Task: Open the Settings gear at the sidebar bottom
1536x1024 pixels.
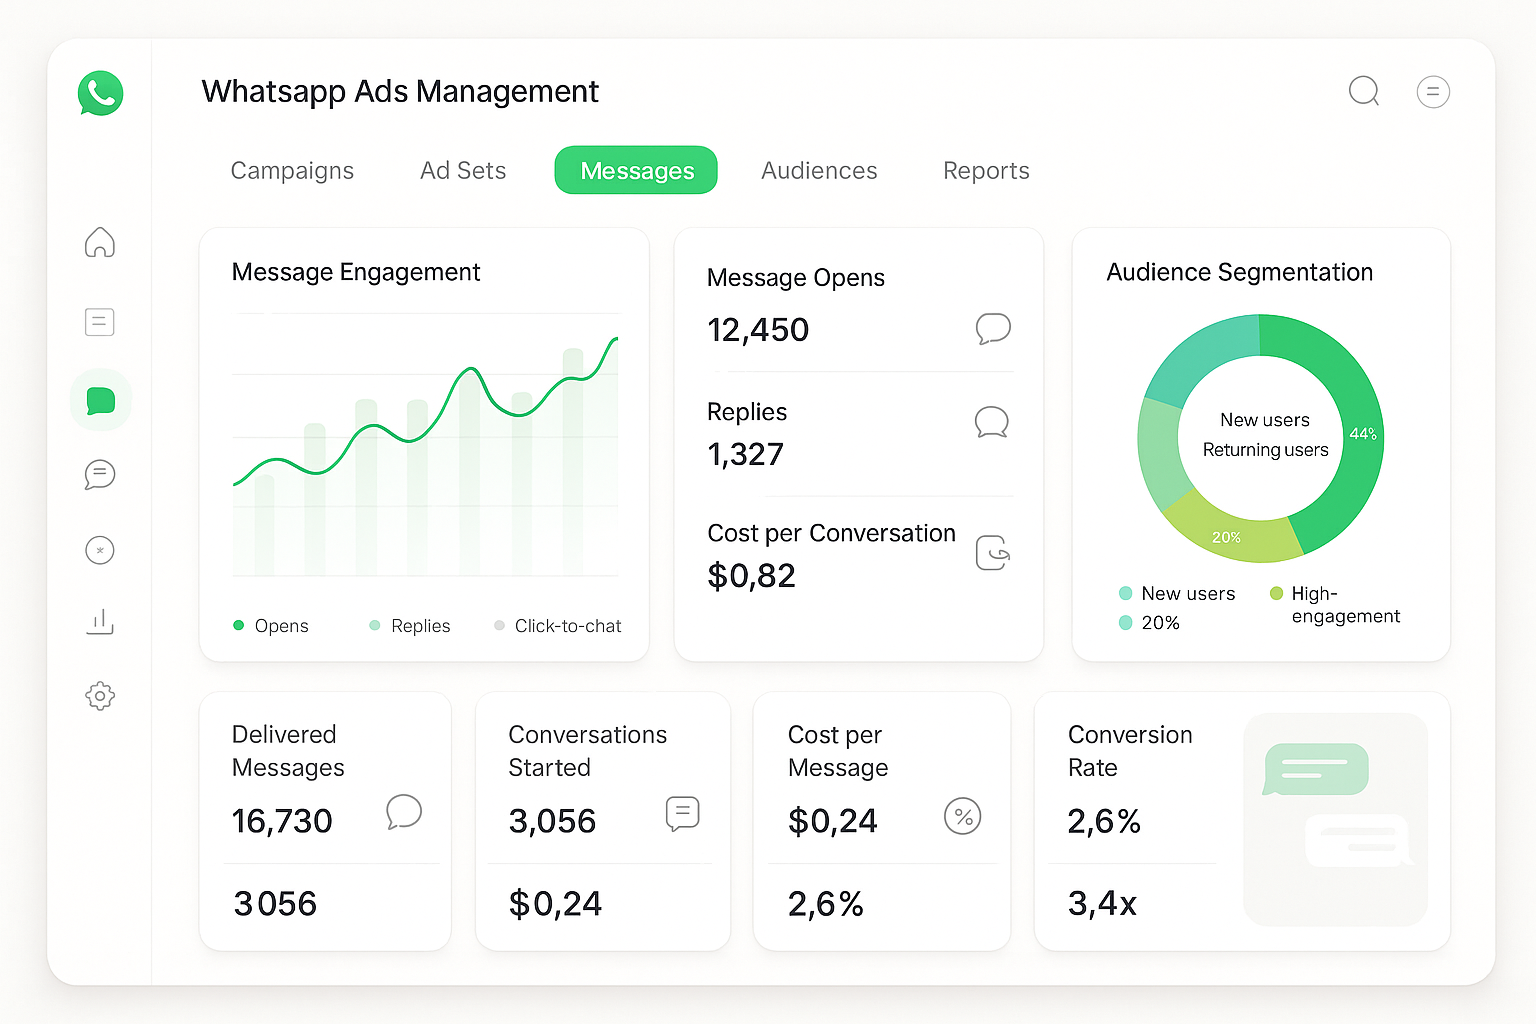Action: 99,696
